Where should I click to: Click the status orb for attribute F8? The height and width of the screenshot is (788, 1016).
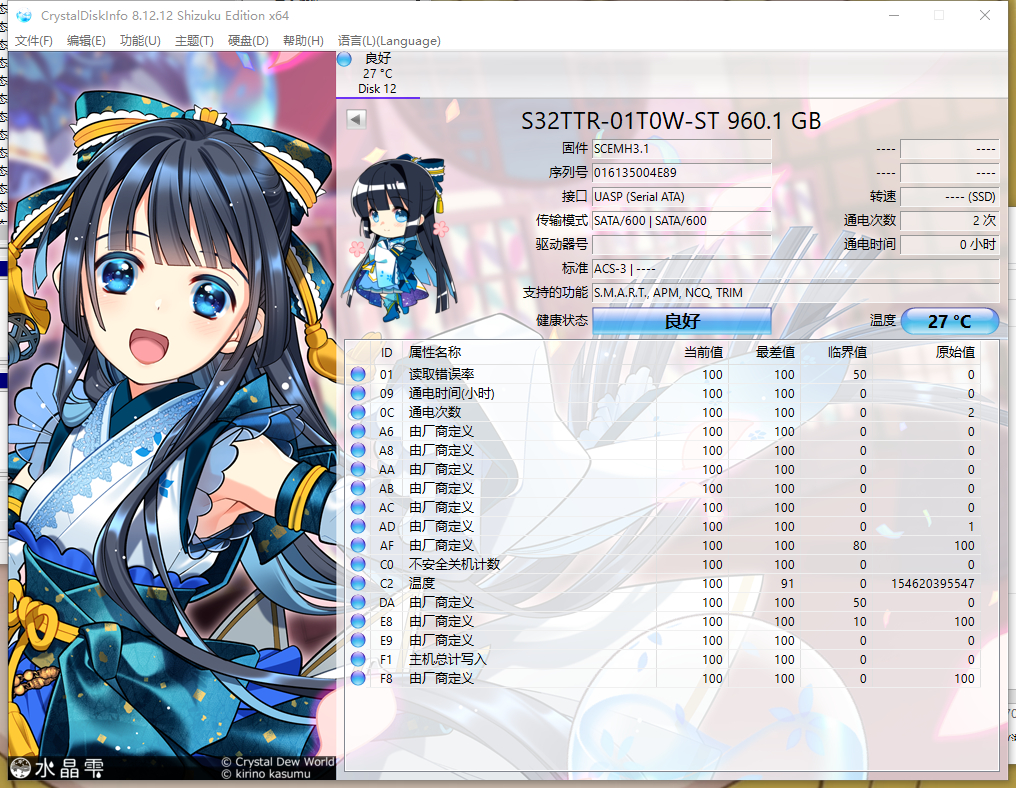(x=358, y=678)
